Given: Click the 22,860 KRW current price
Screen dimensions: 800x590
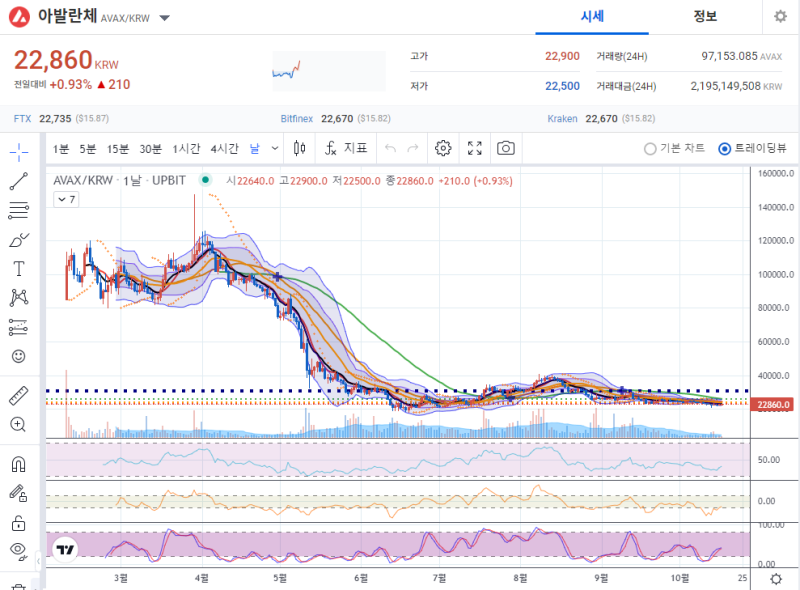Looking at the screenshot, I should point(66,60).
